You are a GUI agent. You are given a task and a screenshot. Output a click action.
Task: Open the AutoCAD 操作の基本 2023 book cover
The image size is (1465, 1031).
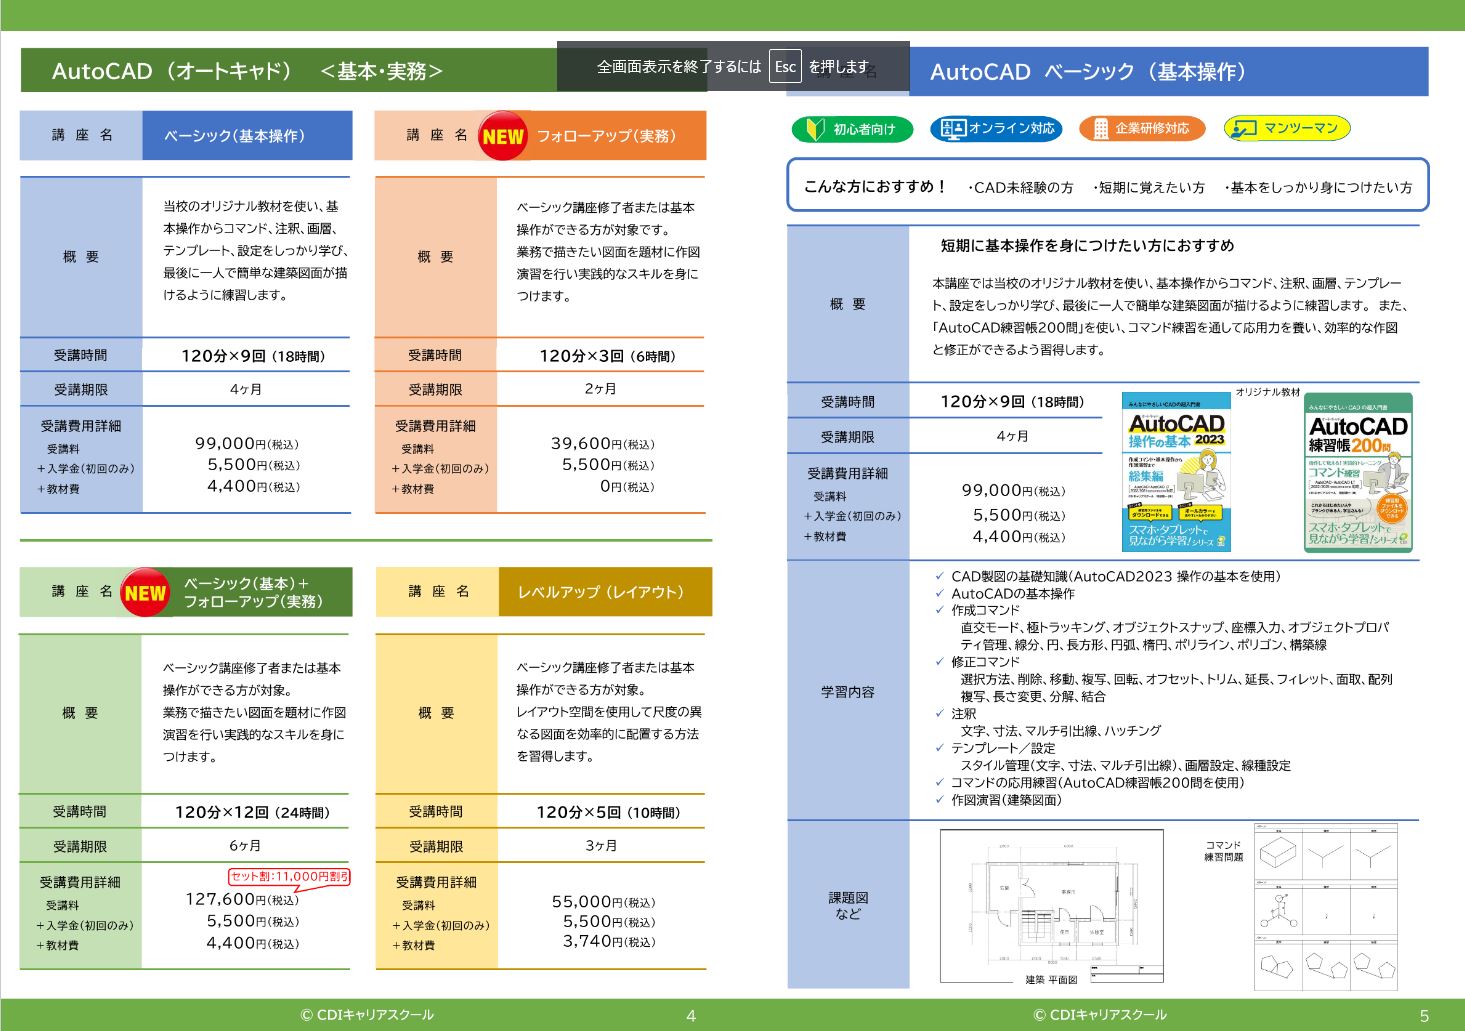point(1176,473)
